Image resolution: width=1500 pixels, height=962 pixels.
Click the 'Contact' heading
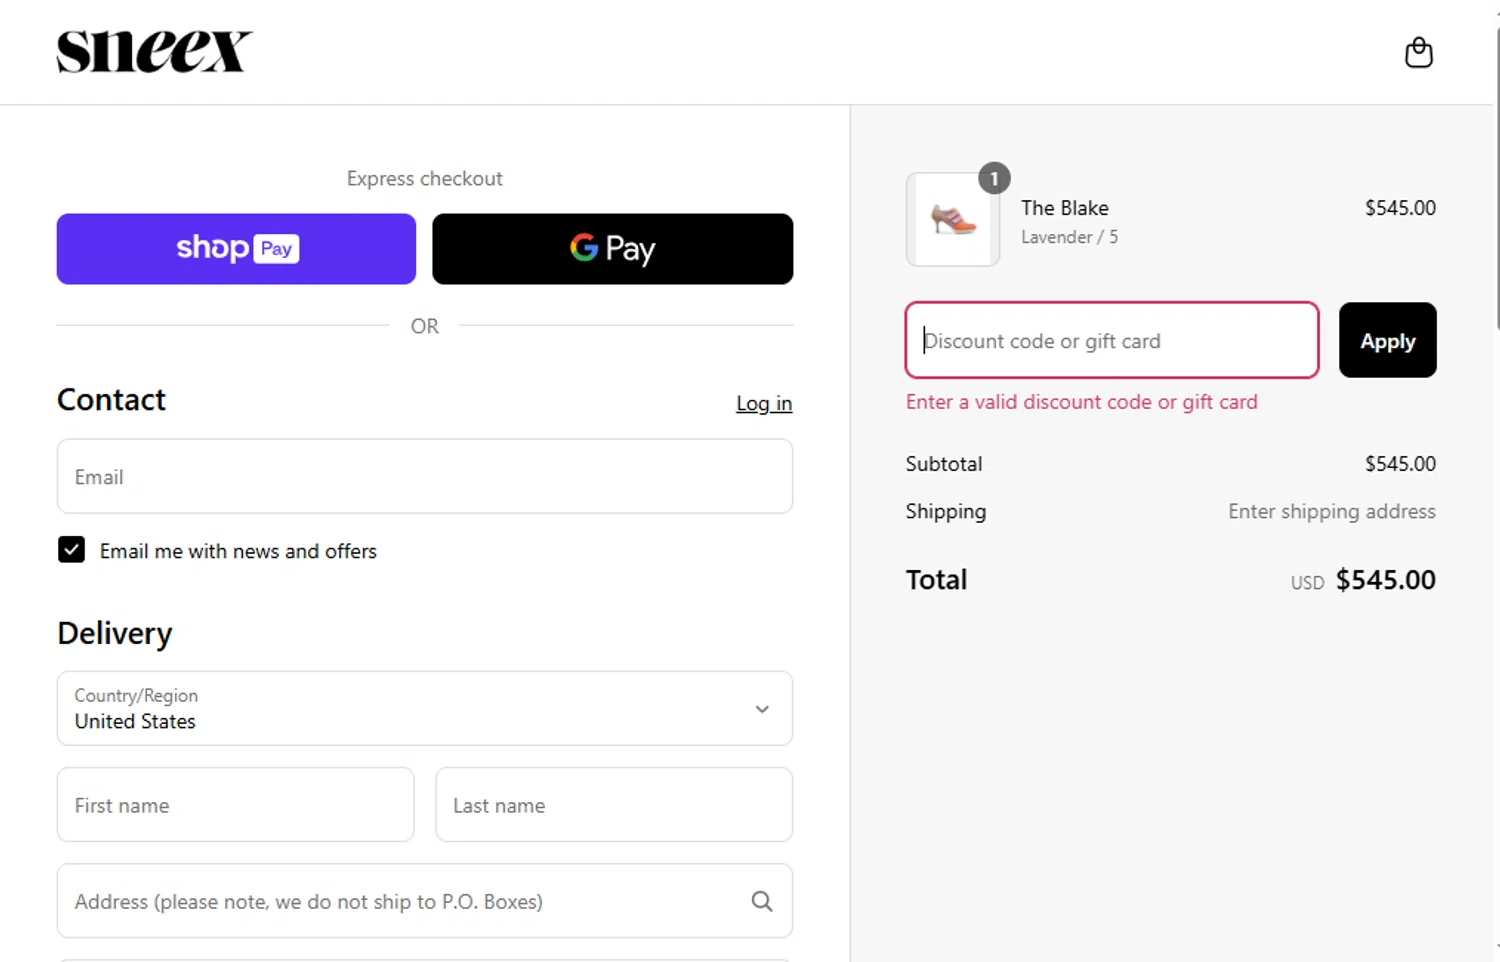[x=111, y=400]
